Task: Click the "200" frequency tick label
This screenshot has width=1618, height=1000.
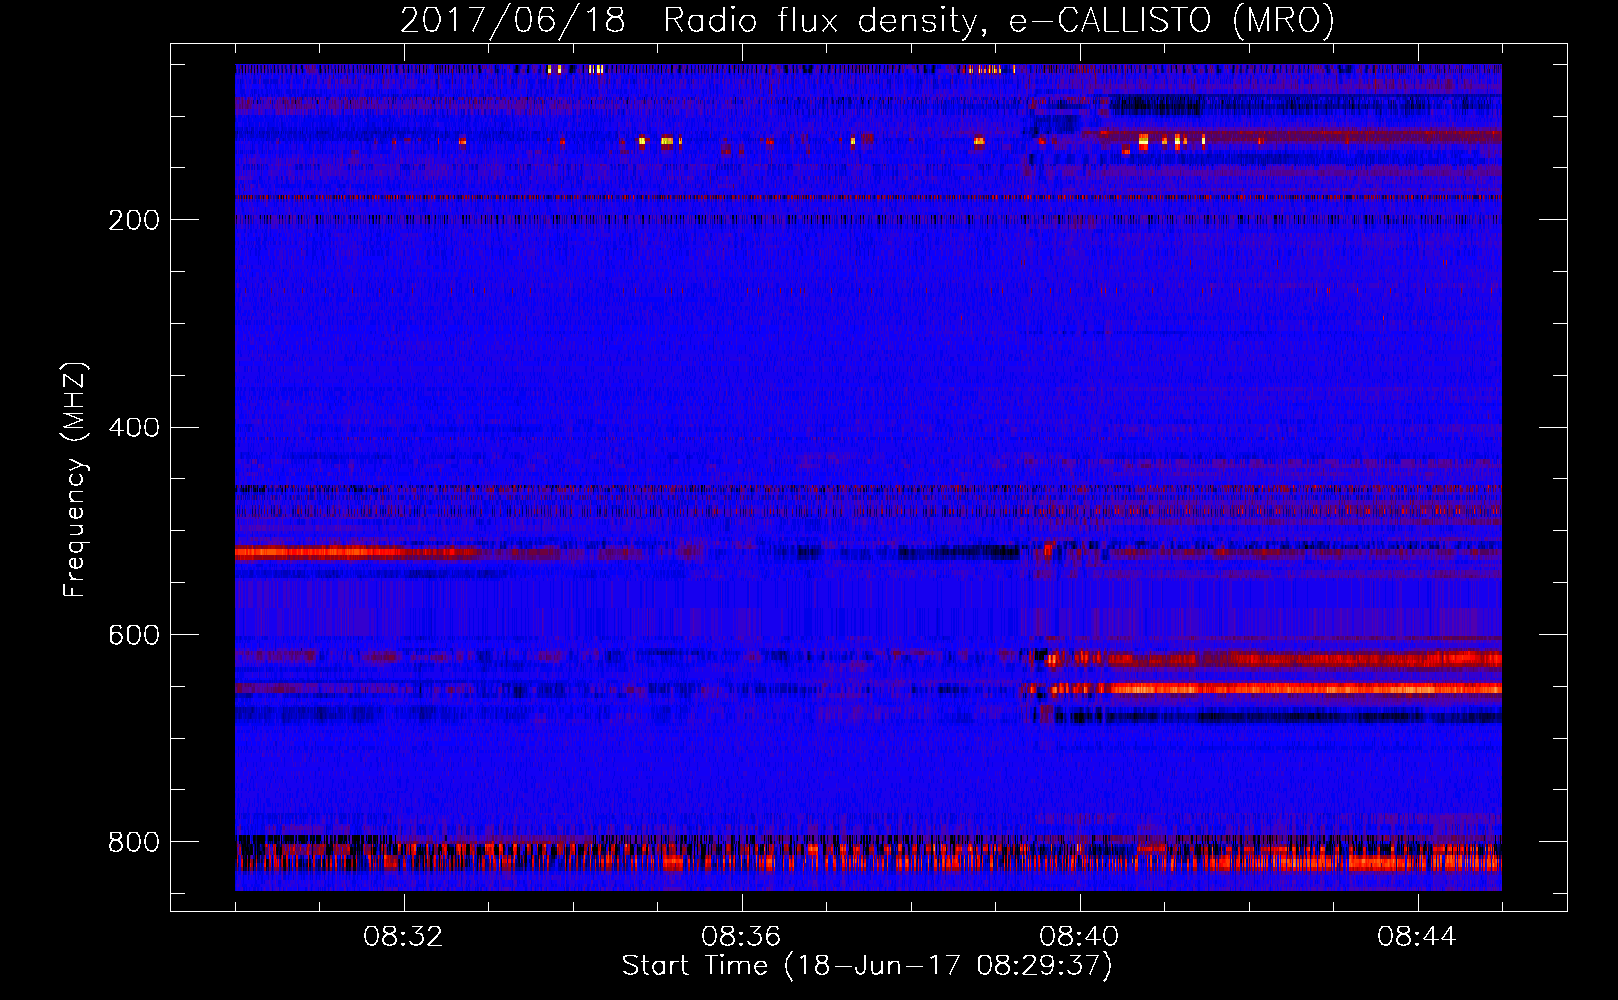Action: [x=134, y=220]
